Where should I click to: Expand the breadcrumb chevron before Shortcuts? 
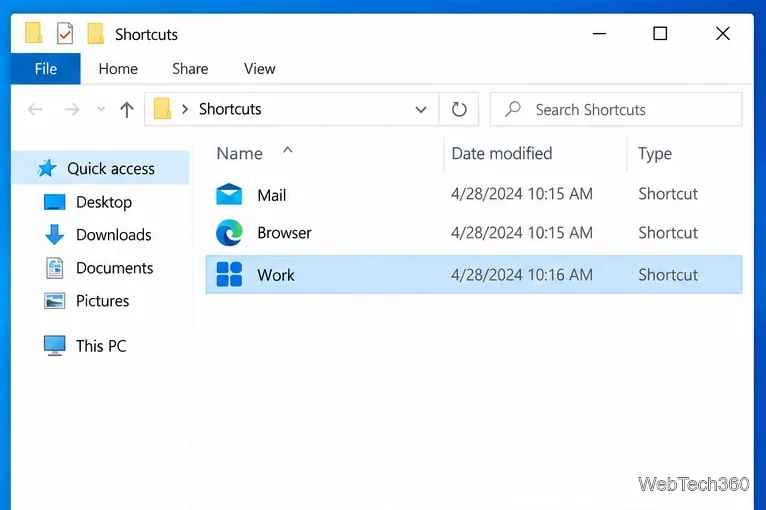click(x=185, y=109)
